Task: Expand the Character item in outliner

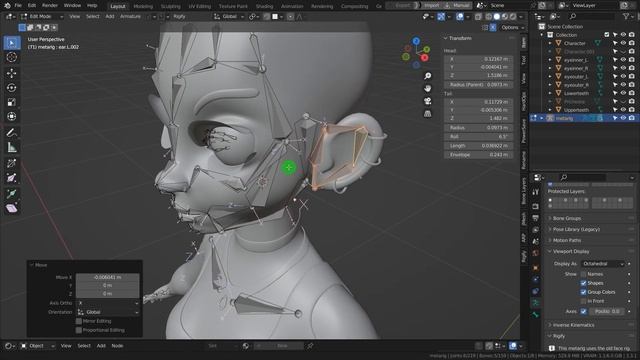Action: [x=550, y=43]
